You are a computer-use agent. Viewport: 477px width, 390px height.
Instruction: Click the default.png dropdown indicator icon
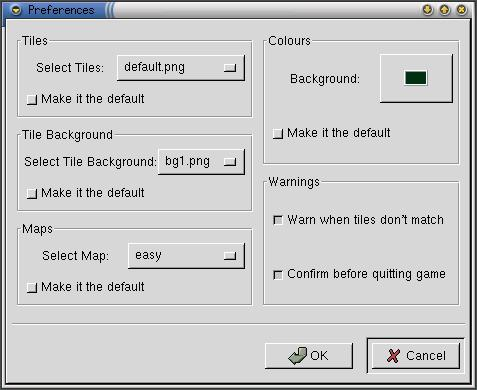pos(230,68)
